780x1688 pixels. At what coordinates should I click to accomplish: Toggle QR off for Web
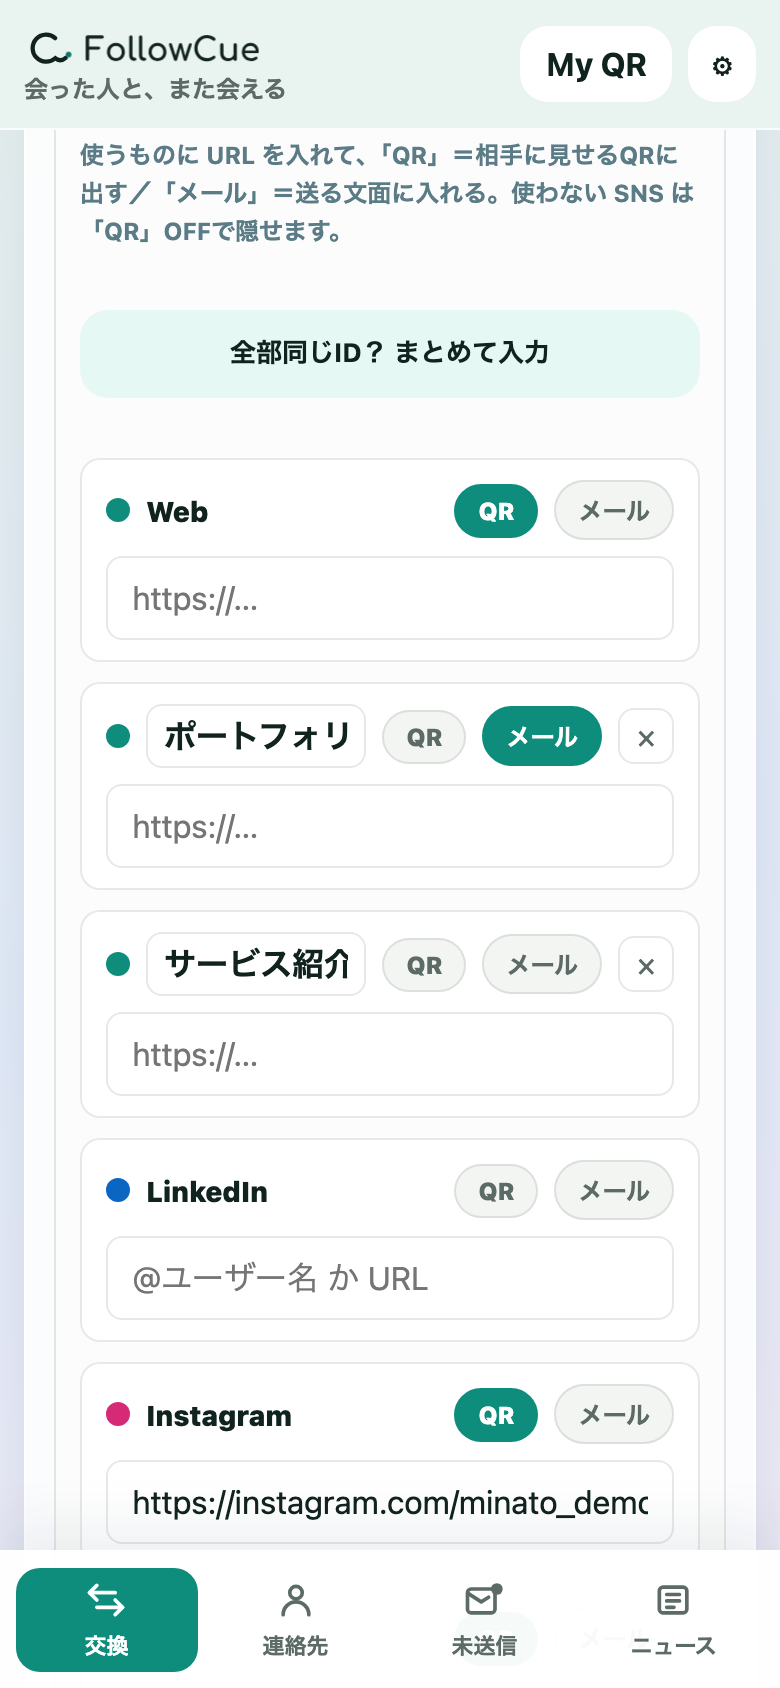tap(496, 511)
